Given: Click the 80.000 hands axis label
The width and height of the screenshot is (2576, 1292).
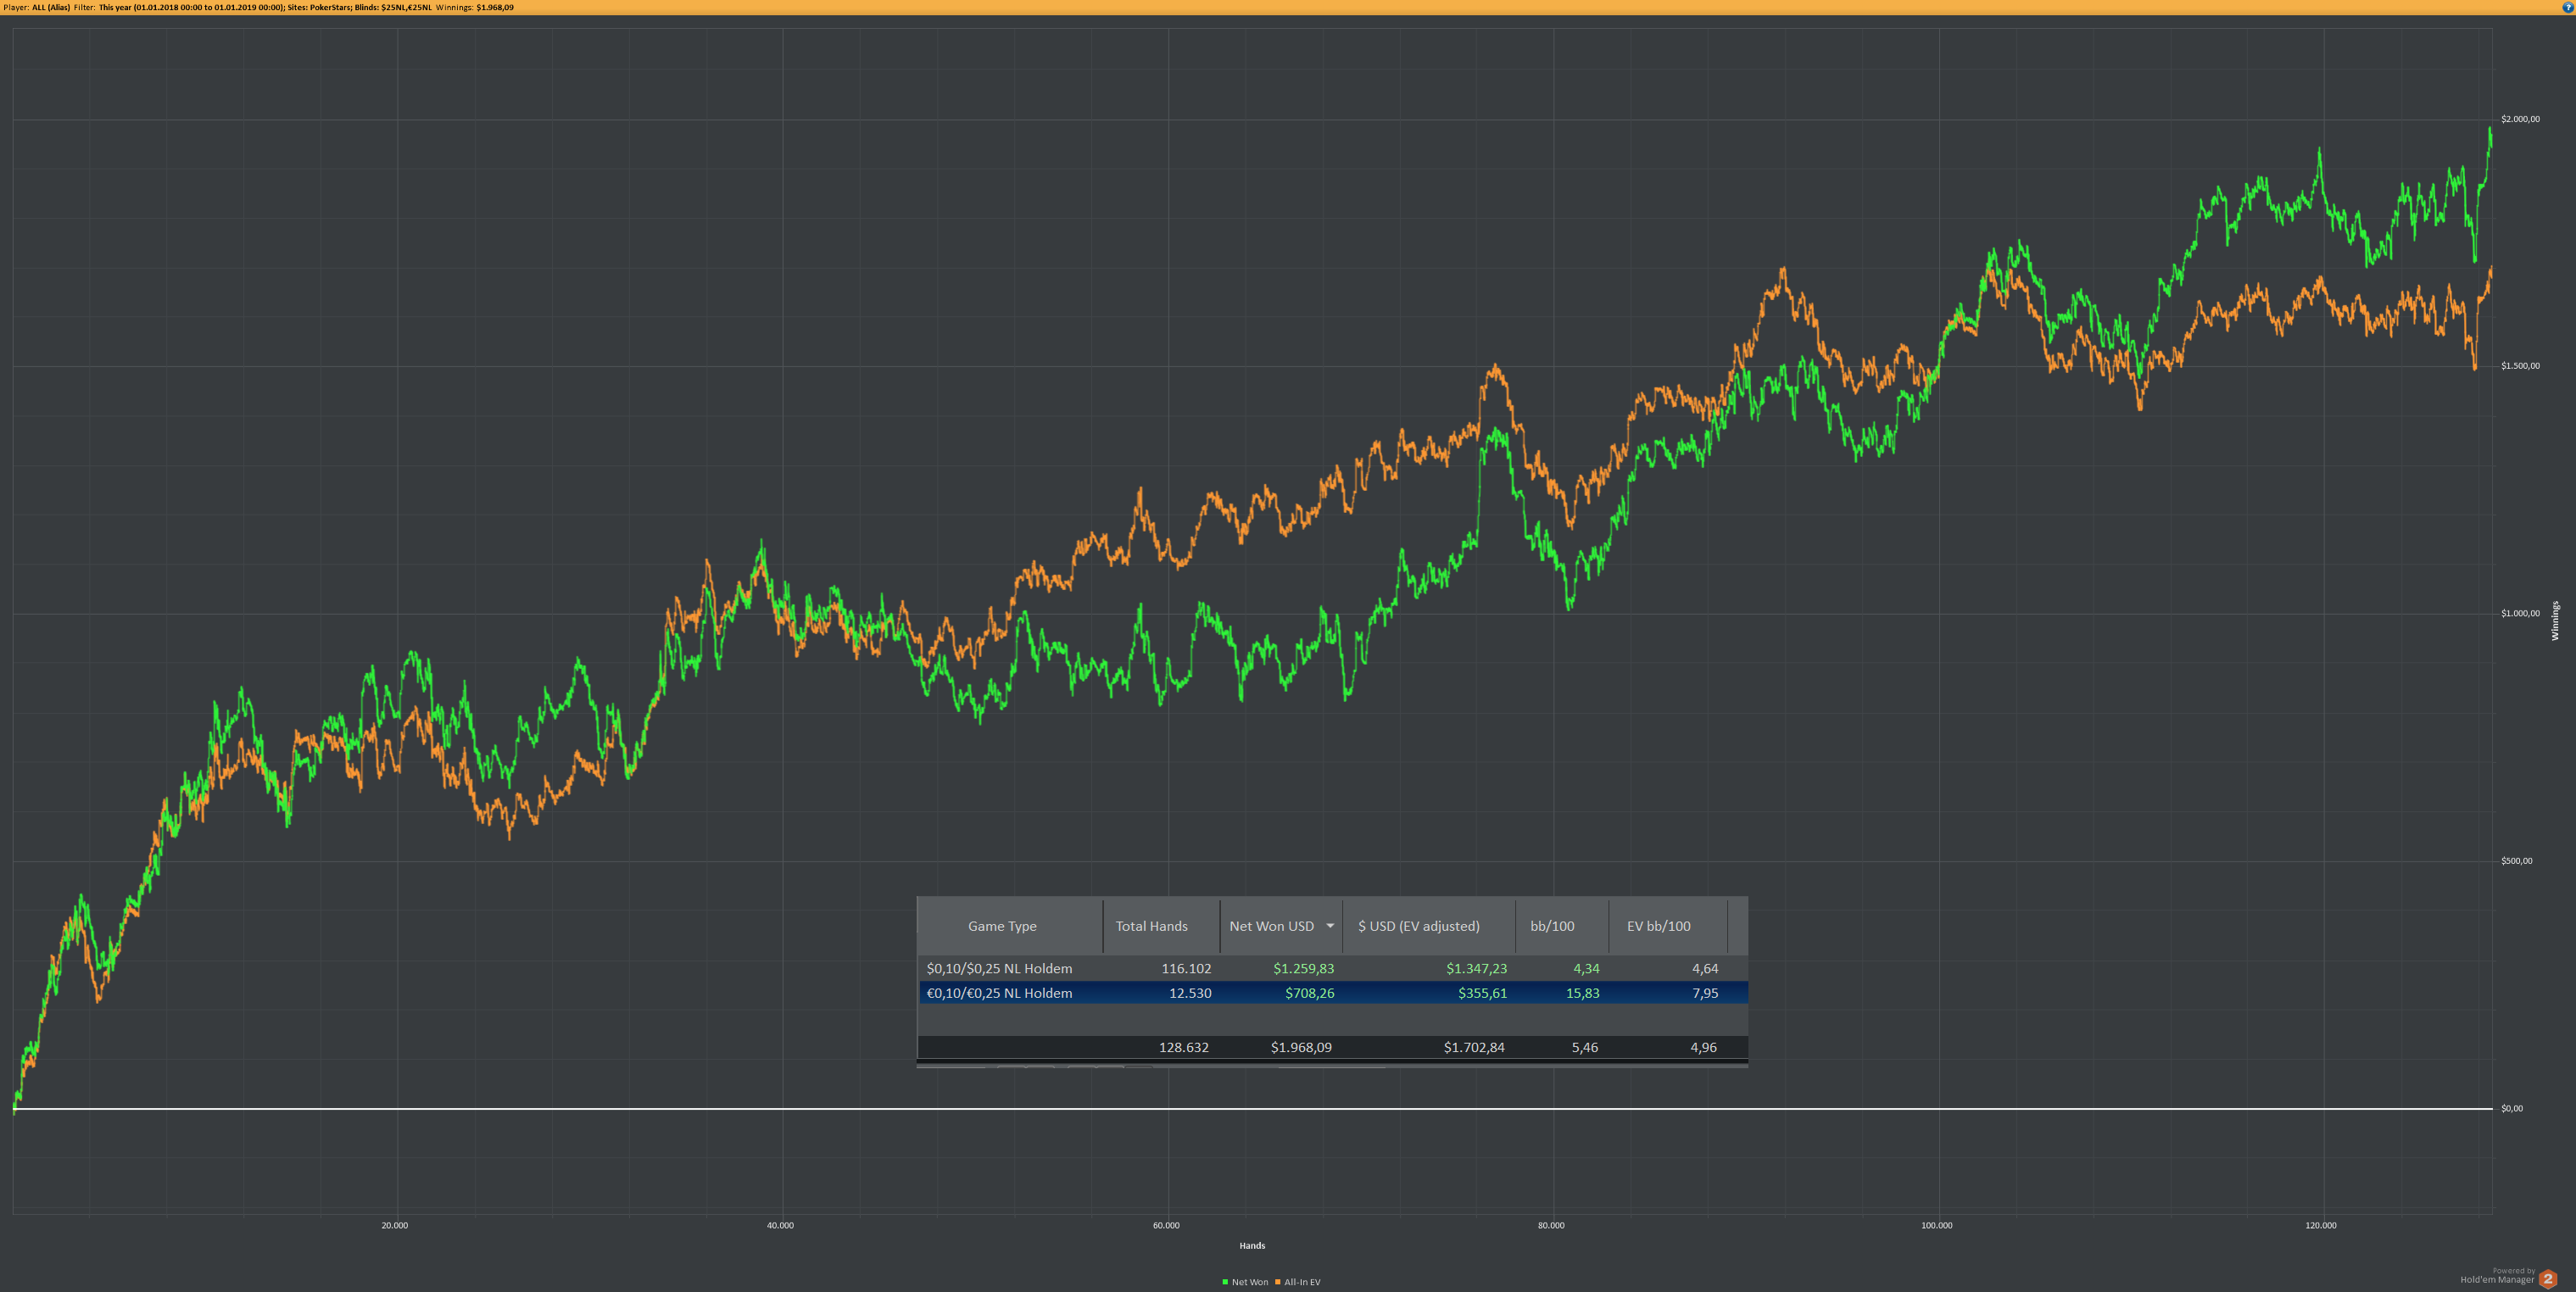Looking at the screenshot, I should point(1551,1225).
